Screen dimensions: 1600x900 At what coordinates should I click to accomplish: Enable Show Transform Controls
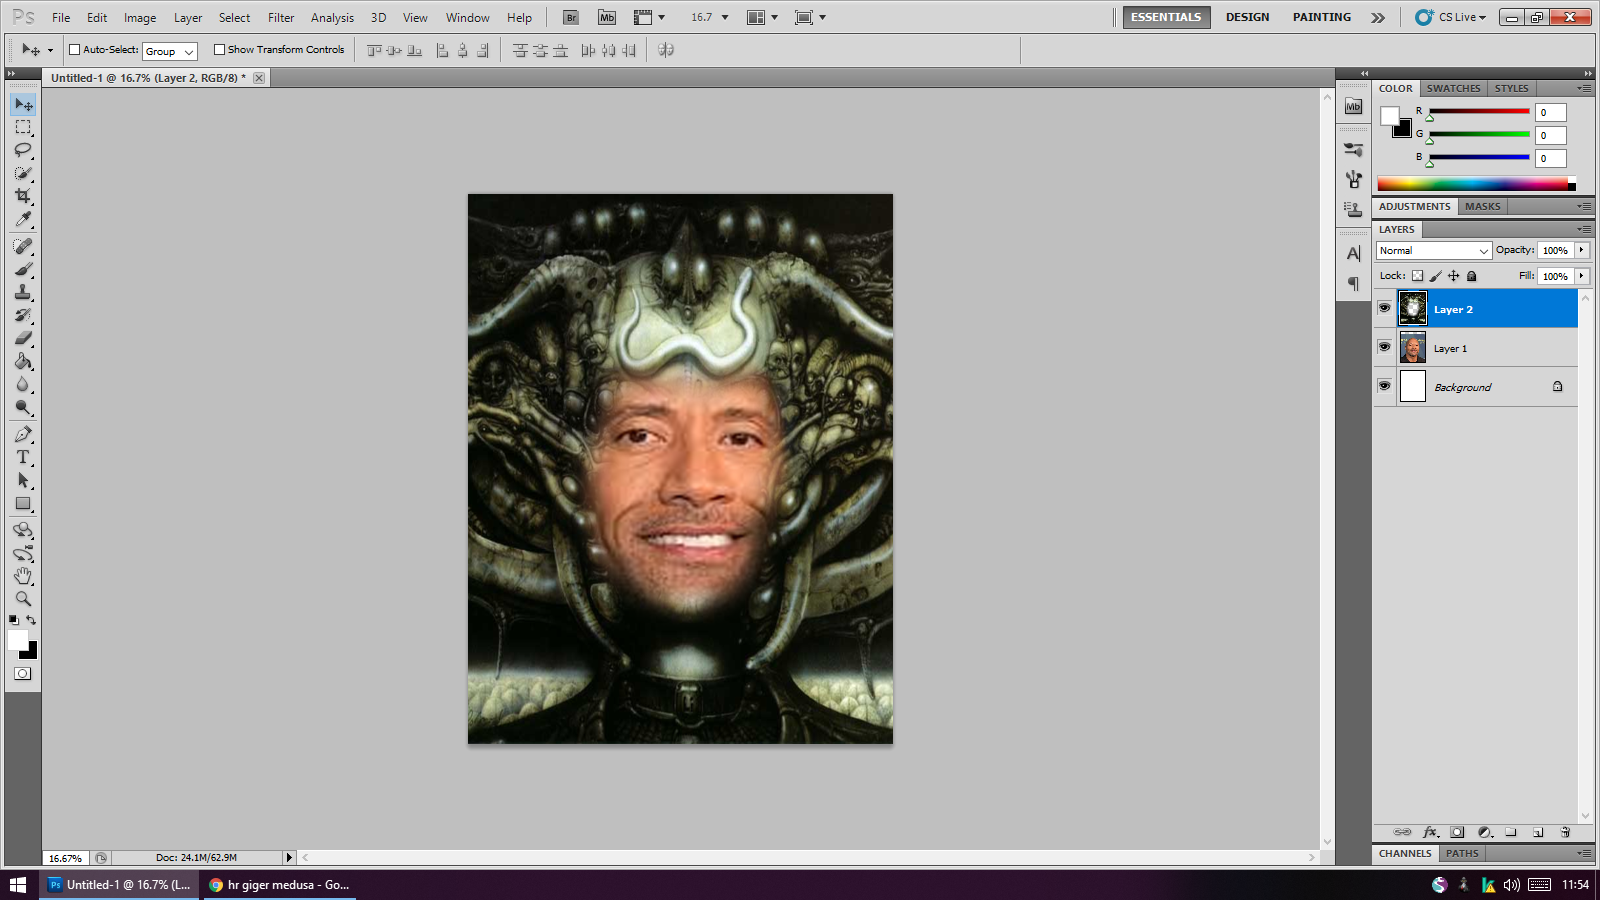[x=219, y=49]
